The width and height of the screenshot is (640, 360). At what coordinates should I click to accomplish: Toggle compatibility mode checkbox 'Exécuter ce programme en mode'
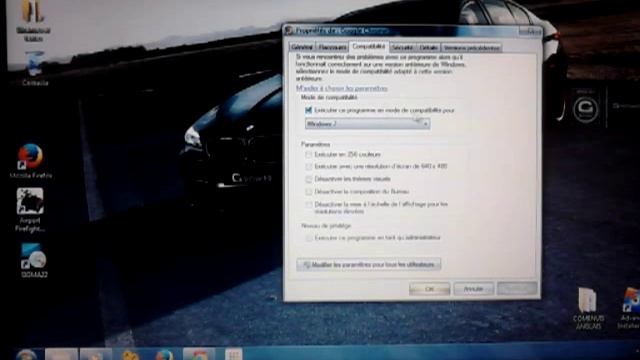[x=309, y=110]
